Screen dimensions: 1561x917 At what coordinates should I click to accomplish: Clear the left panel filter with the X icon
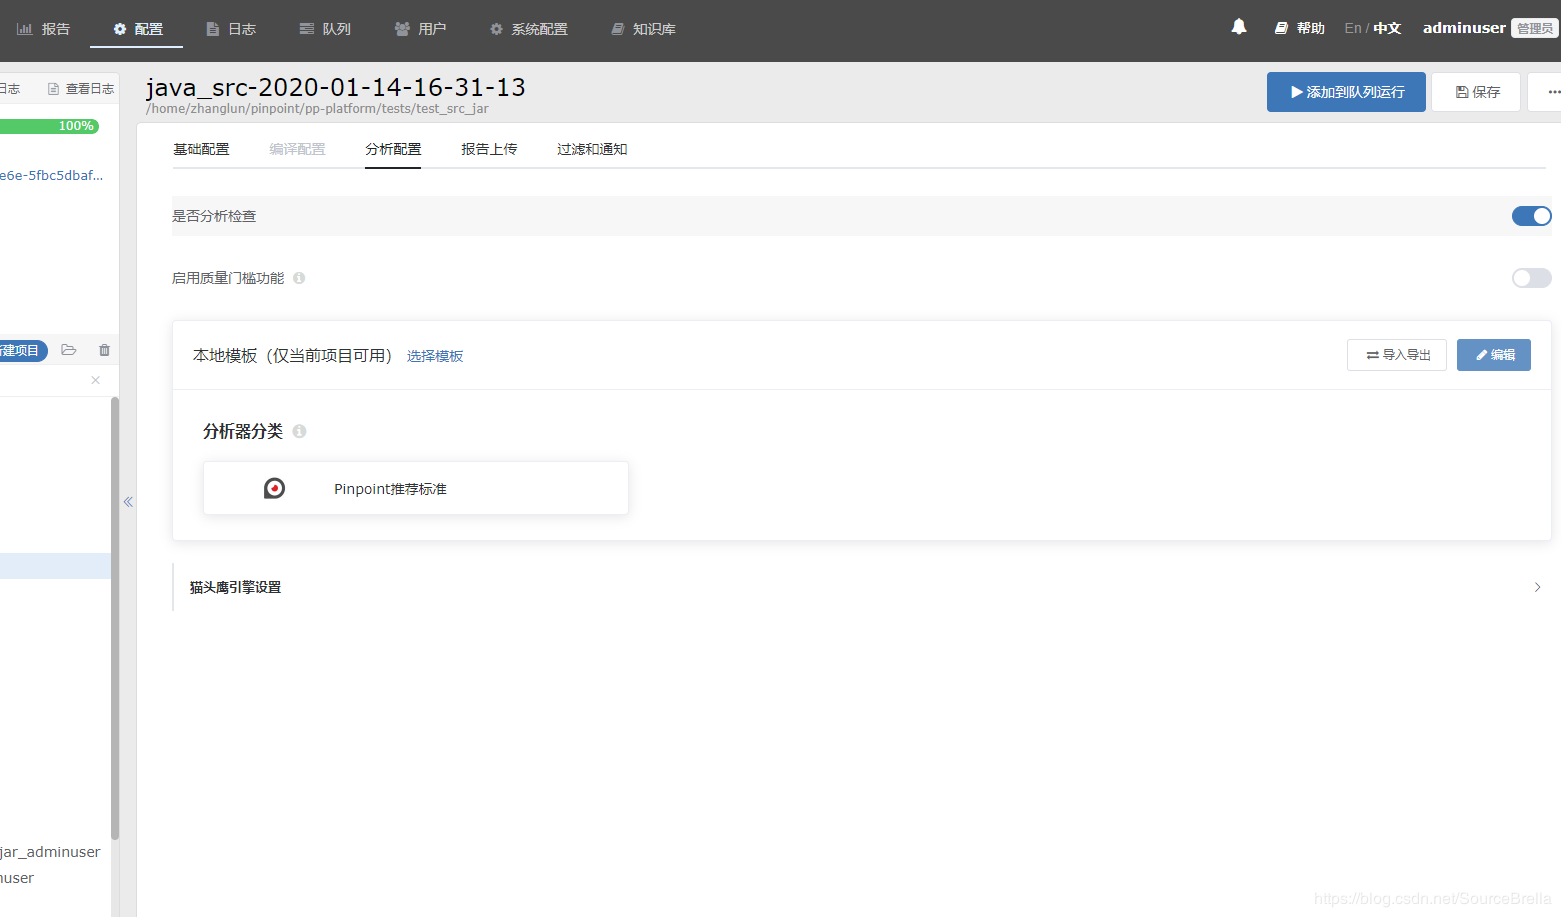pyautogui.click(x=96, y=380)
